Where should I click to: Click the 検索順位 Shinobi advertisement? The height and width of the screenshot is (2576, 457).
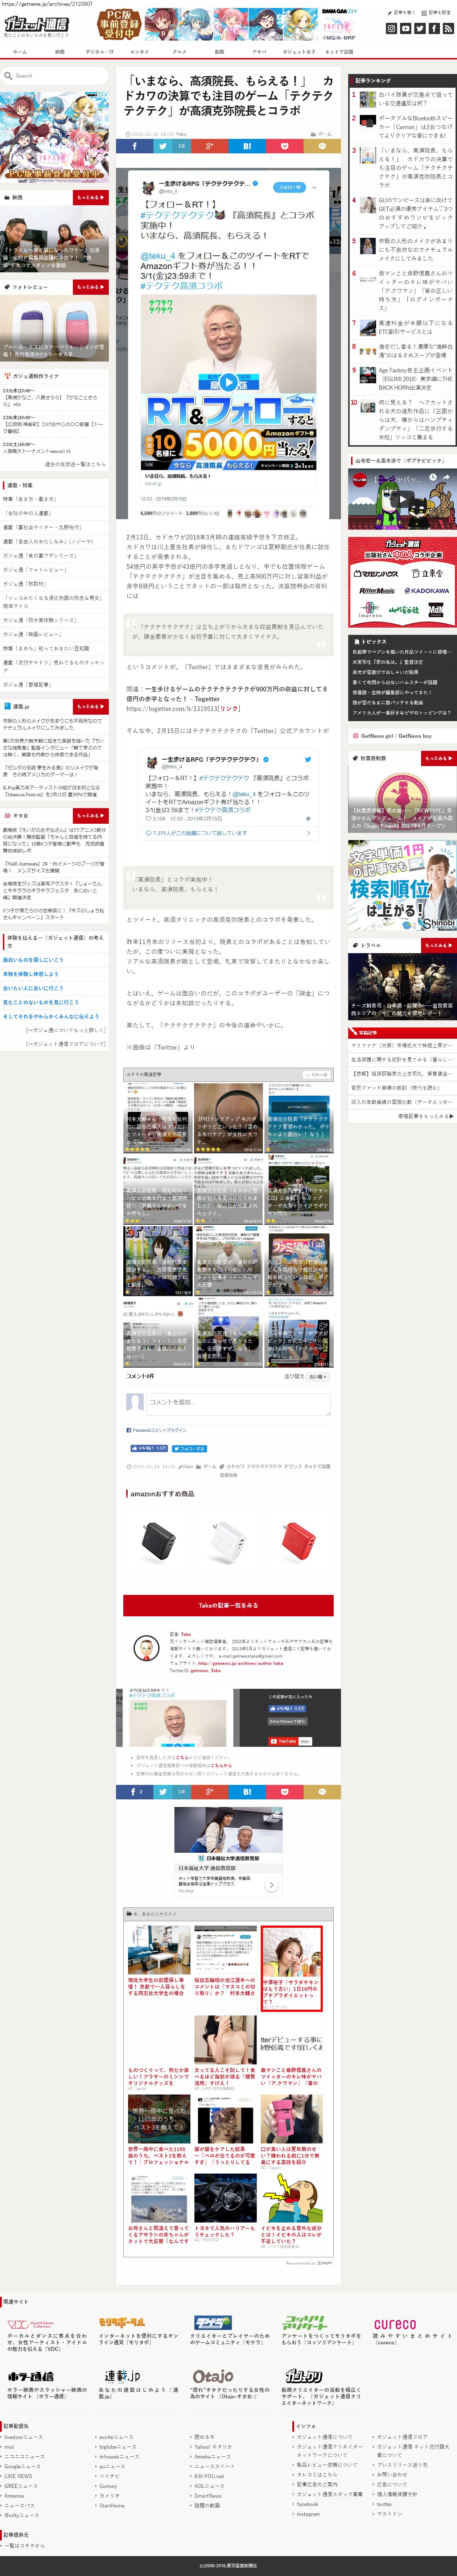point(402,885)
